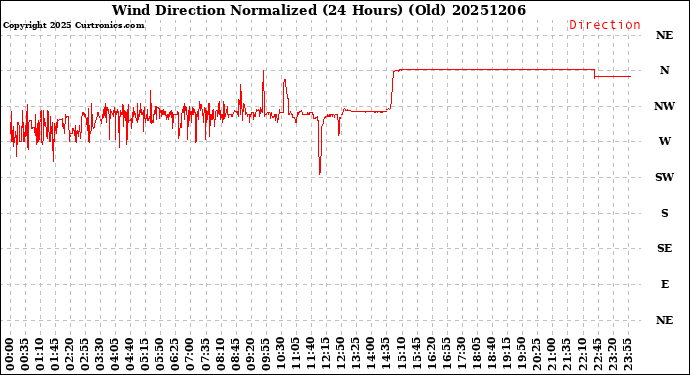Click the bottom NE axis label
Screen dimensions: 690x375
click(664, 320)
